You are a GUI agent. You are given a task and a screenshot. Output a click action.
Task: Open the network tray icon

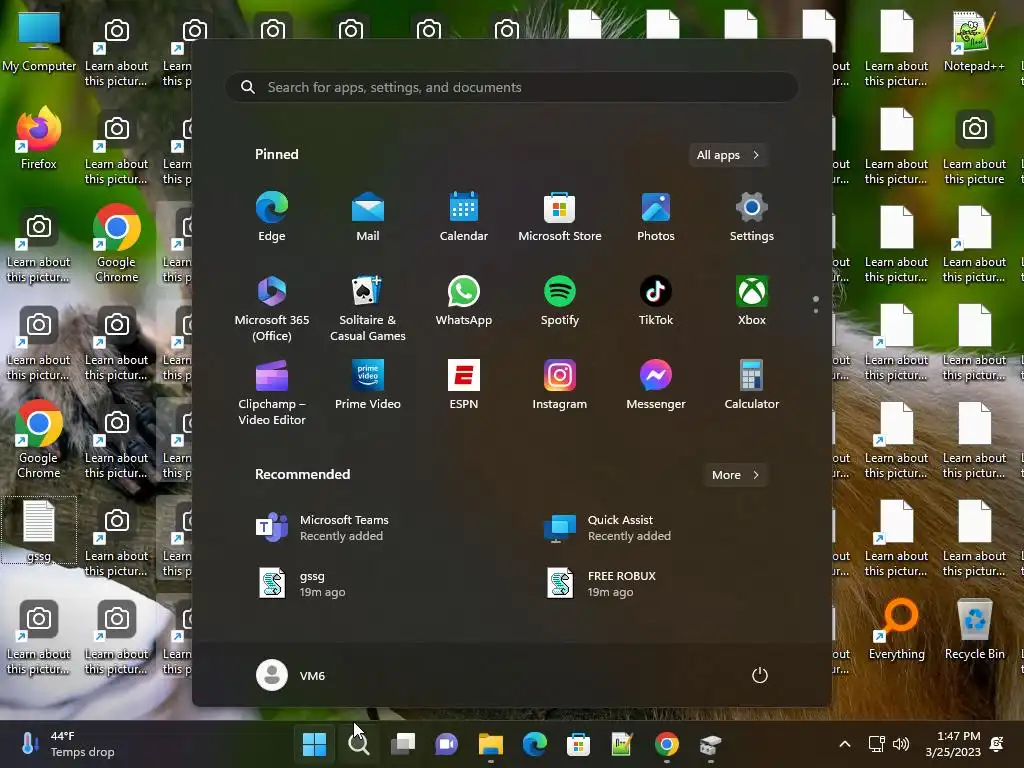[x=876, y=744]
